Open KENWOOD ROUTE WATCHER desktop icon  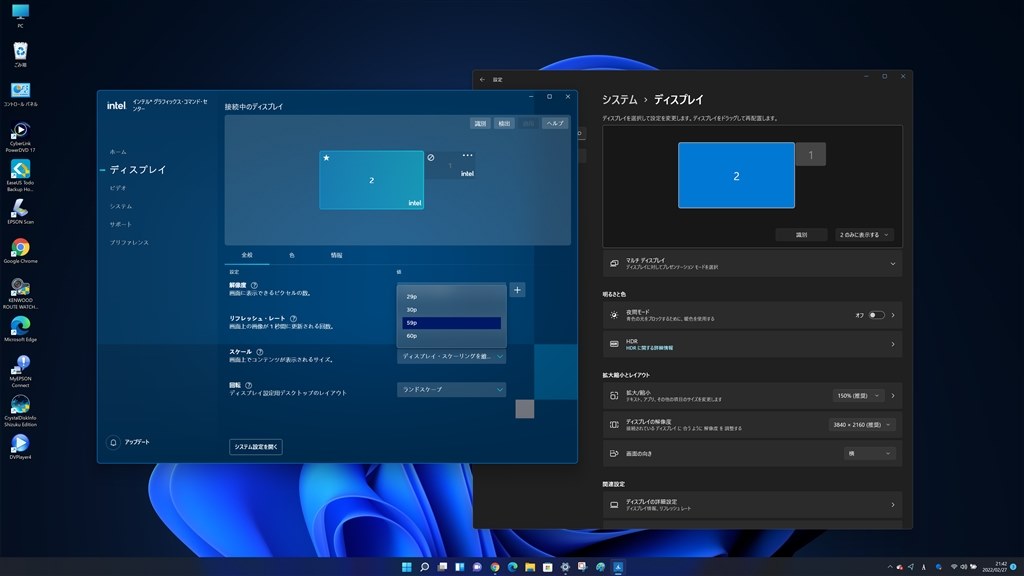[x=20, y=294]
